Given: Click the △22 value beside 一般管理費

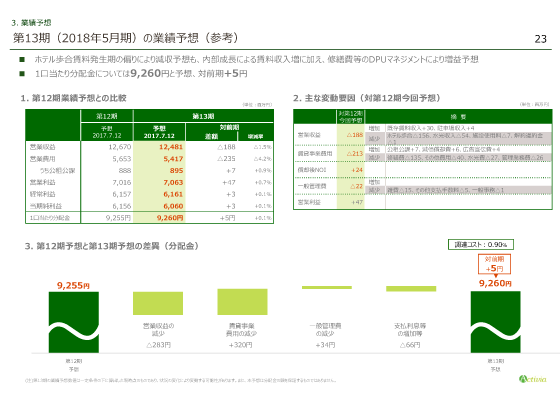Looking at the screenshot, I should tap(356, 186).
